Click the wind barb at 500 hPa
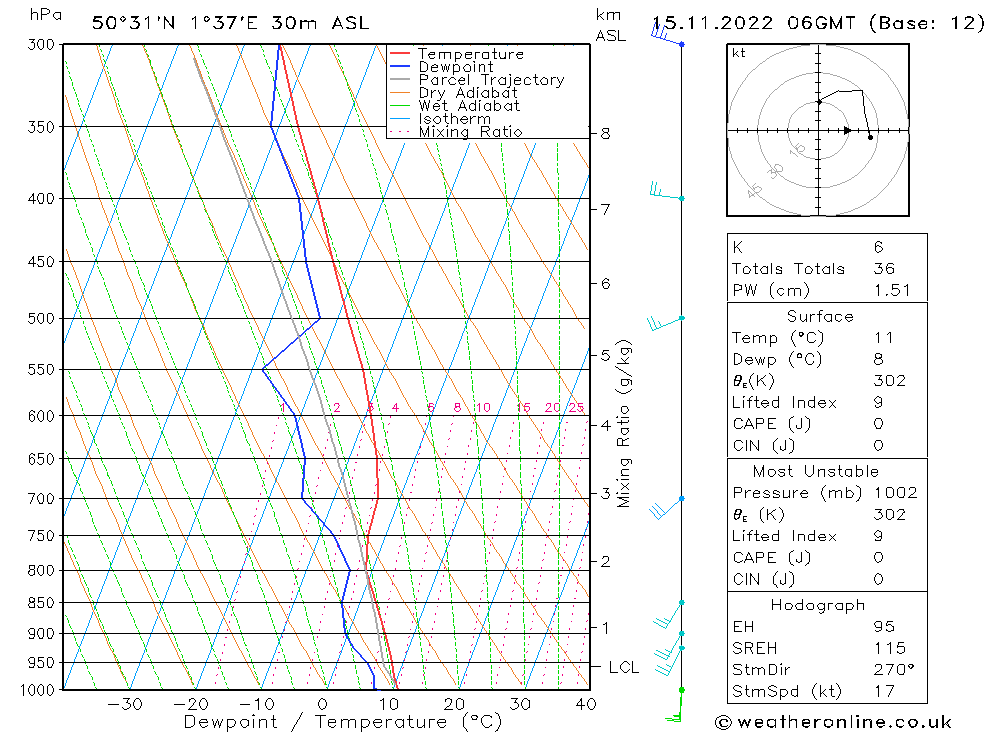The width and height of the screenshot is (1000, 733). tap(665, 323)
